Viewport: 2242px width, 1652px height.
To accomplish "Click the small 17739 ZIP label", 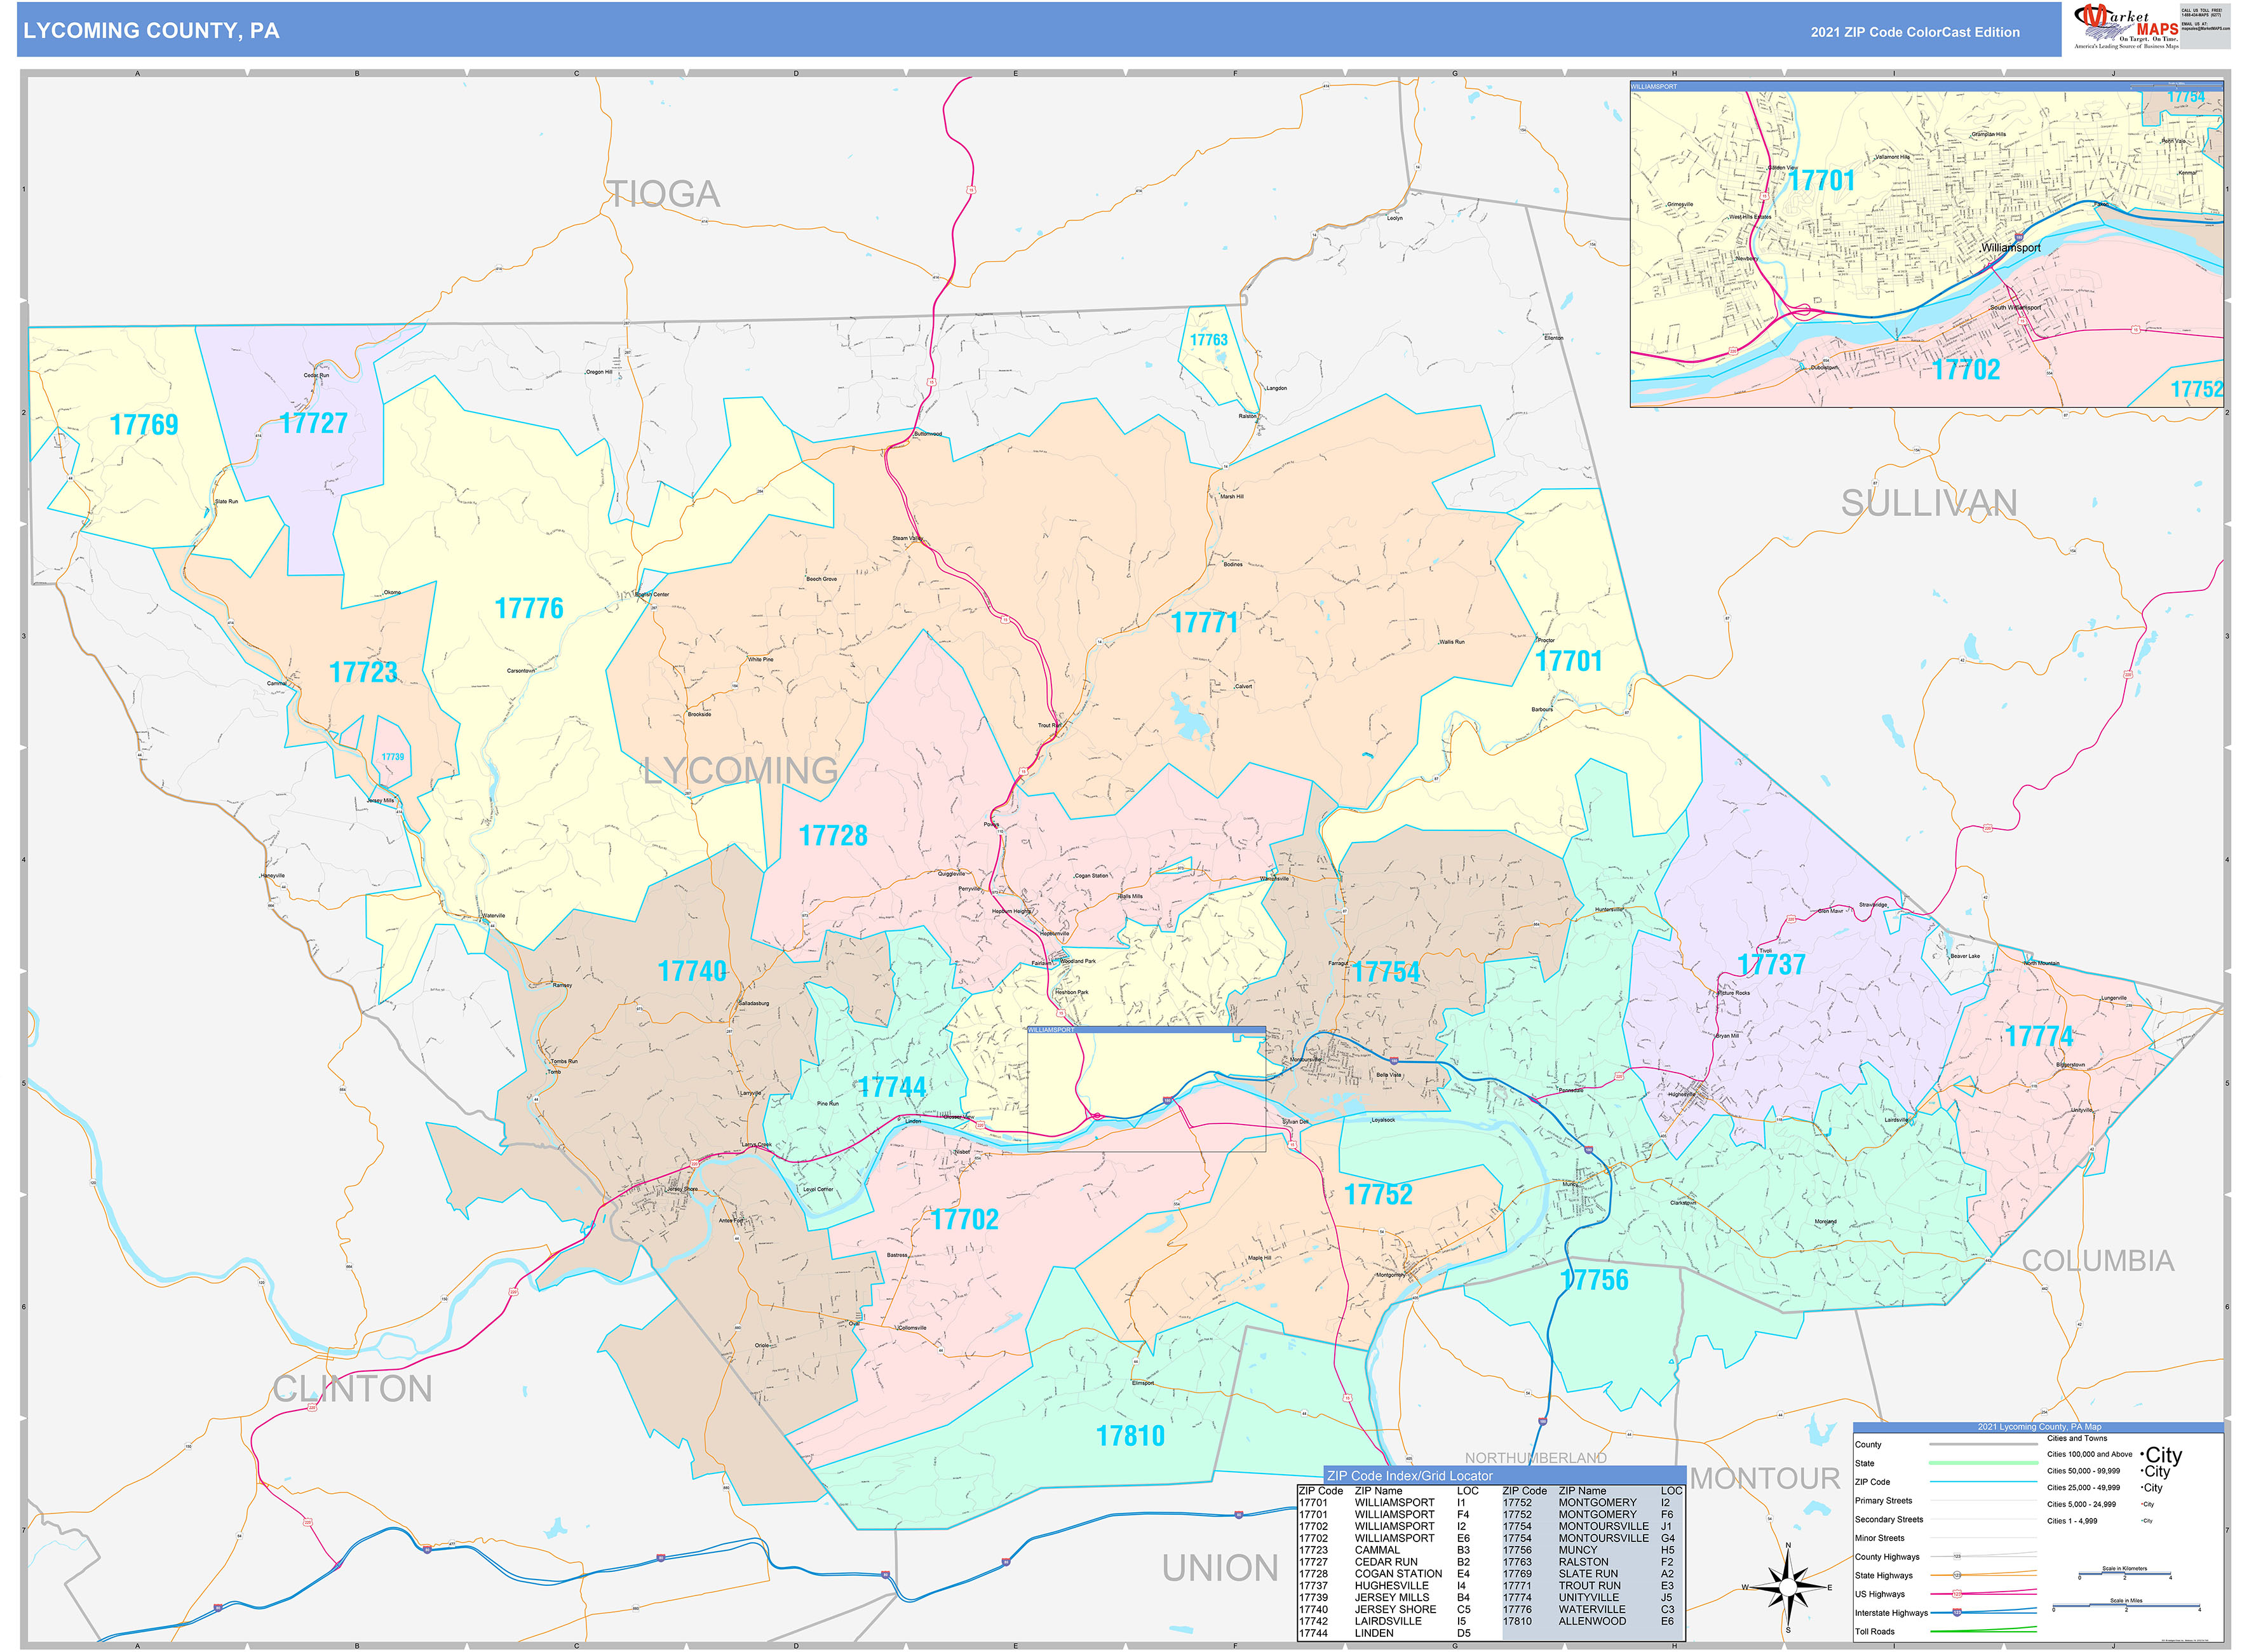I will coord(392,757).
